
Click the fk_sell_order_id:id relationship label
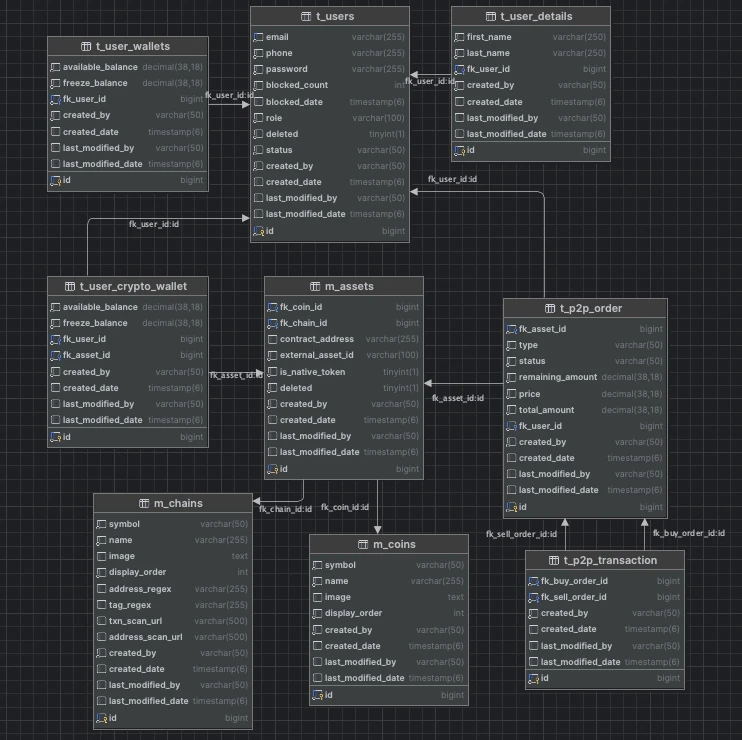[521, 534]
